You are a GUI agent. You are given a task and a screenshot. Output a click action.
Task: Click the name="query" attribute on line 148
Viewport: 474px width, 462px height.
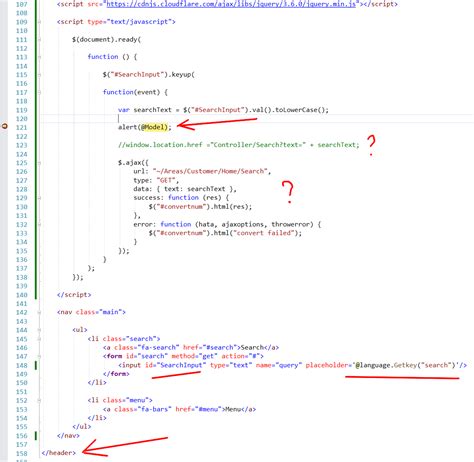(x=279, y=365)
